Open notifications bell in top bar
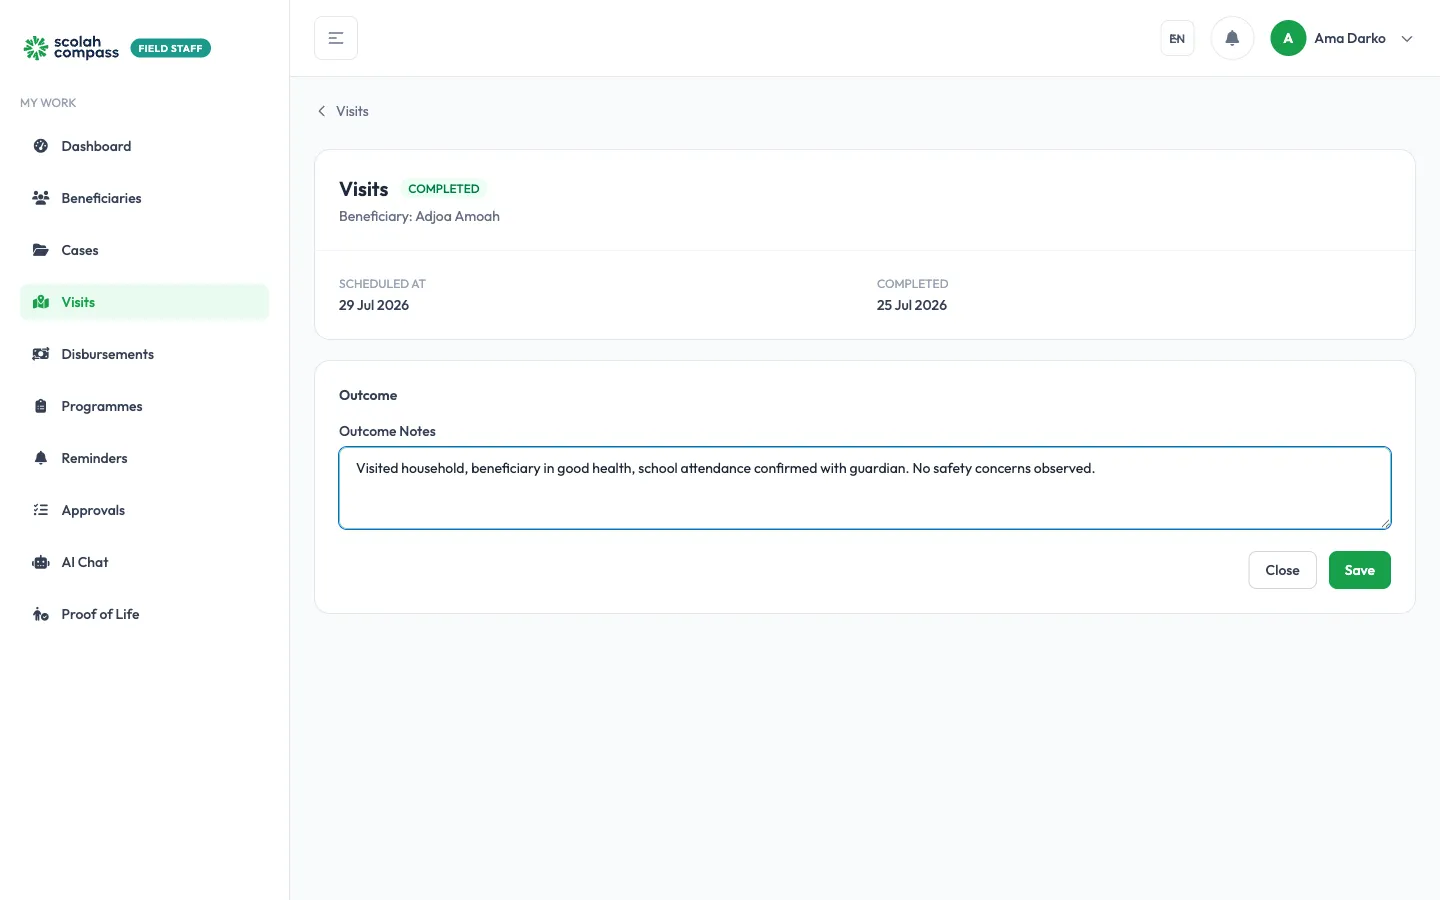Screen dimensions: 1440x900 (1232, 38)
